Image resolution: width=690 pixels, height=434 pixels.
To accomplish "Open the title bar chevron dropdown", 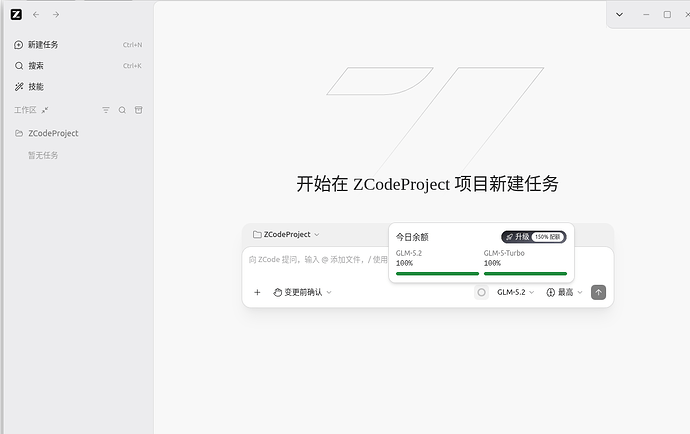I will [x=619, y=15].
